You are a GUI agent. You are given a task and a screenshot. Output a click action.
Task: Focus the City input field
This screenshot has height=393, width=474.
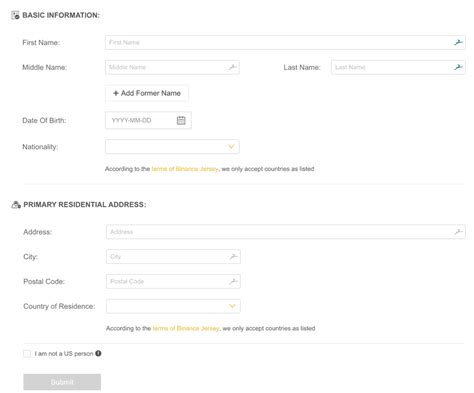point(173,256)
